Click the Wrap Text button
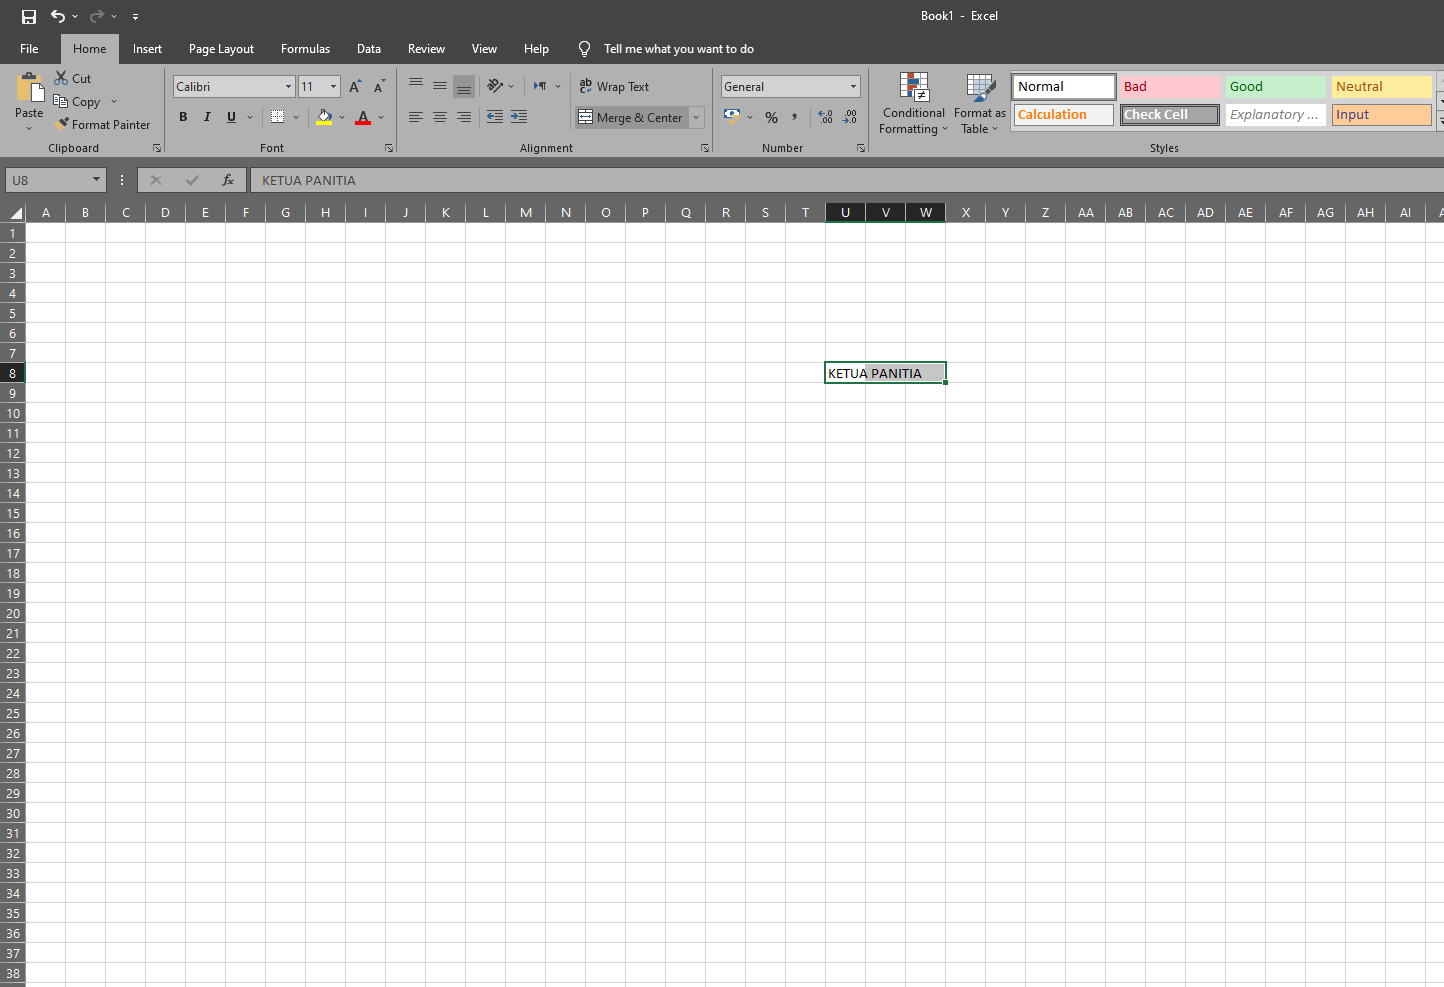This screenshot has width=1444, height=987. [x=613, y=86]
